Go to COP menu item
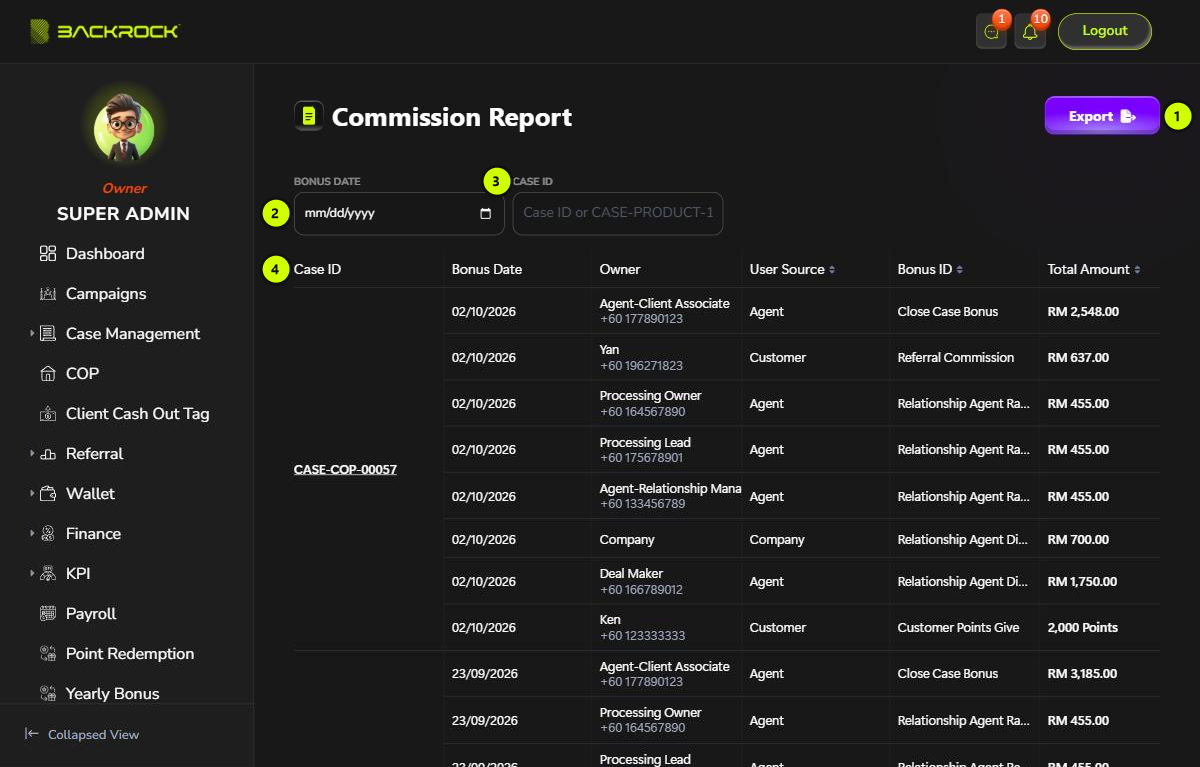 coord(82,374)
